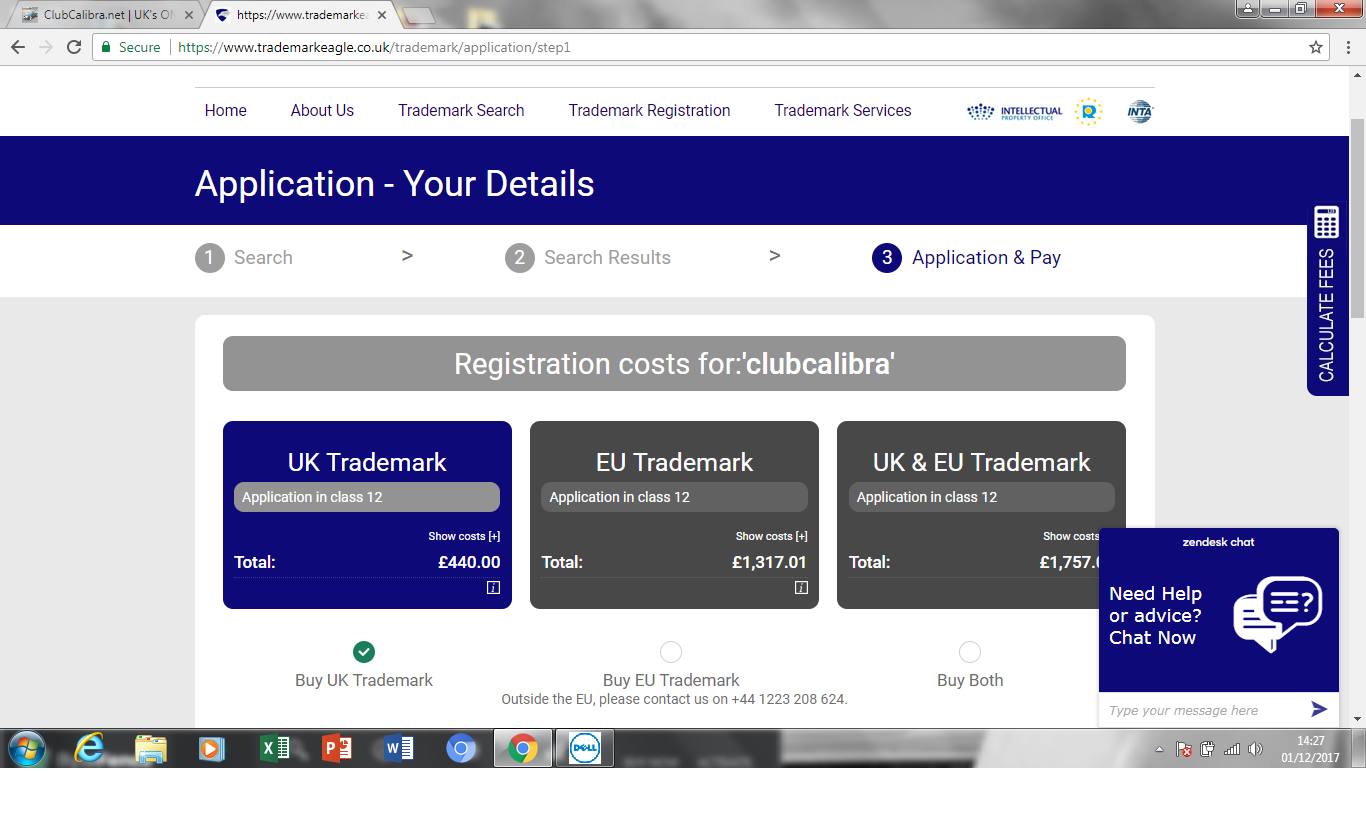The height and width of the screenshot is (828, 1366).
Task: Click the chat message input field
Action: coord(1200,710)
